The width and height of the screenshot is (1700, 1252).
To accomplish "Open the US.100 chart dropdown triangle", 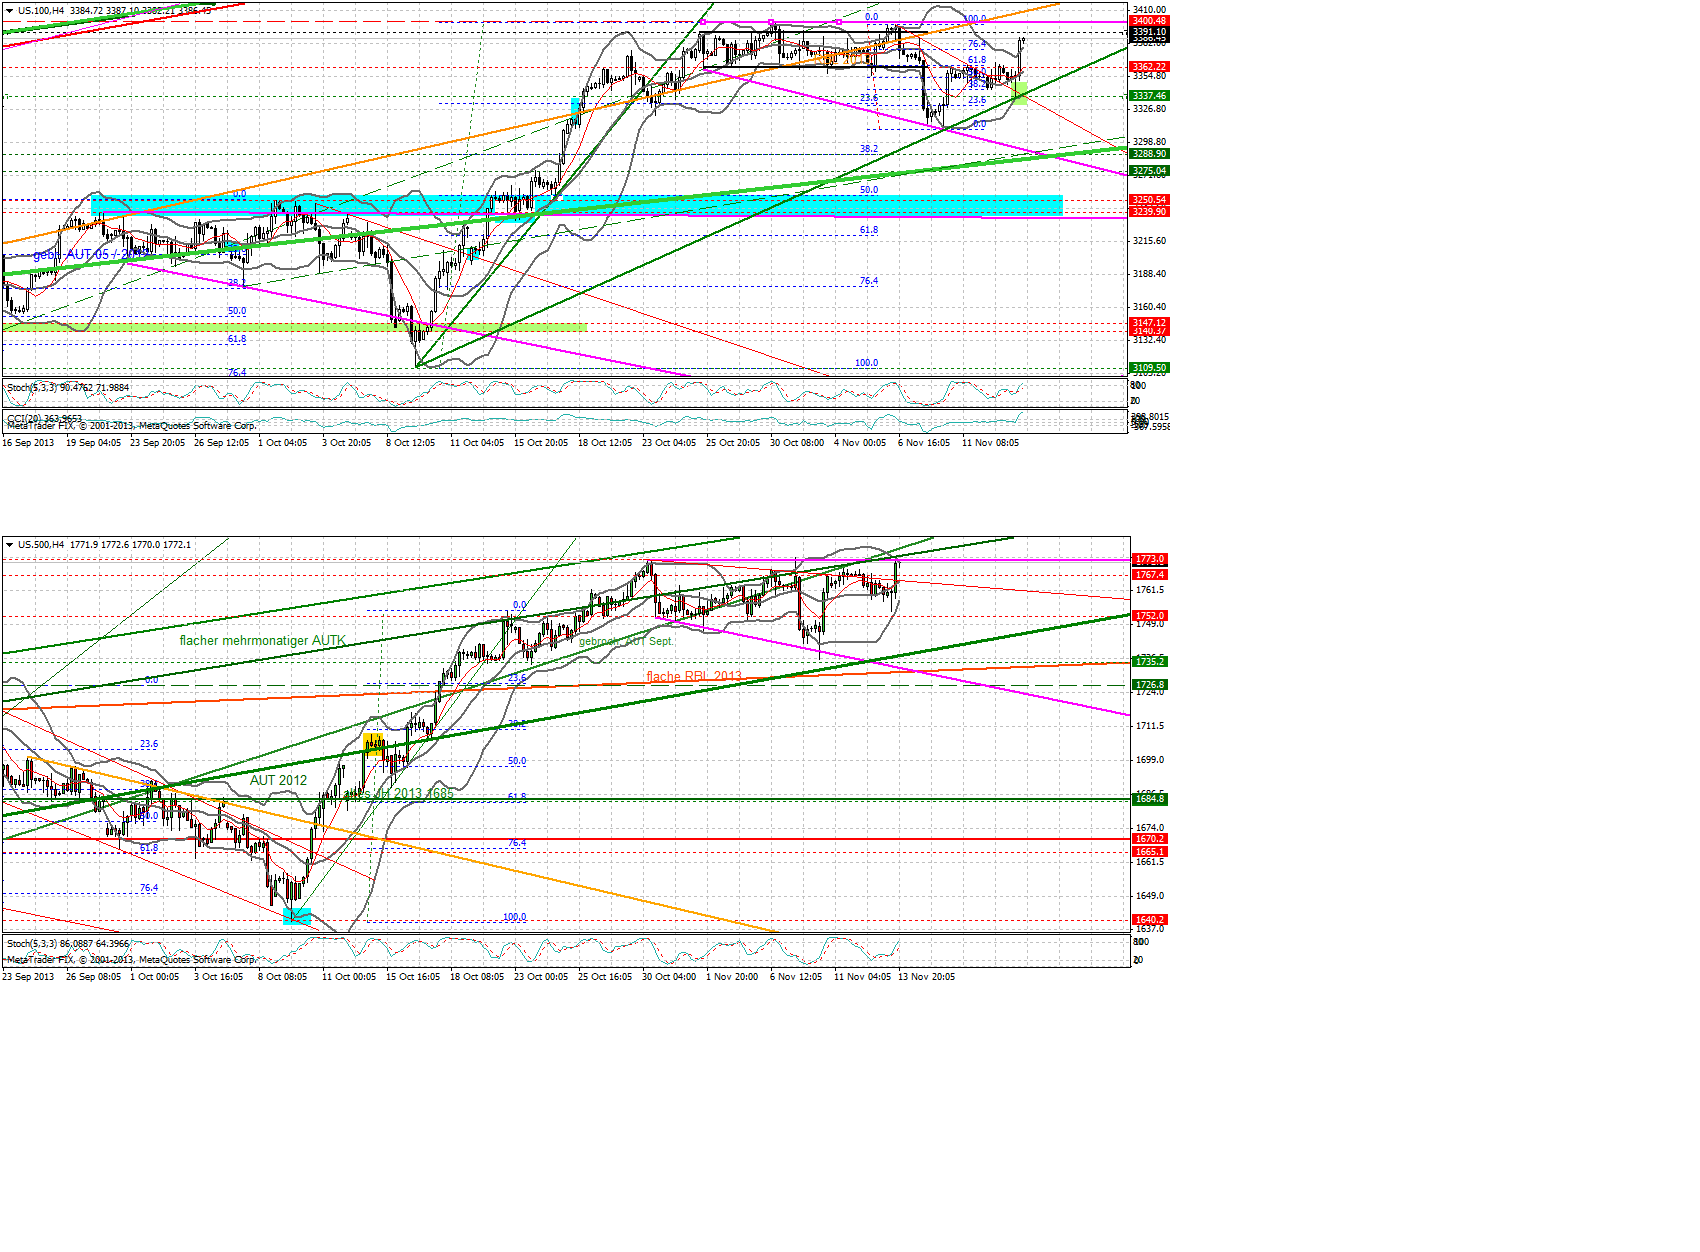I will (x=10, y=11).
